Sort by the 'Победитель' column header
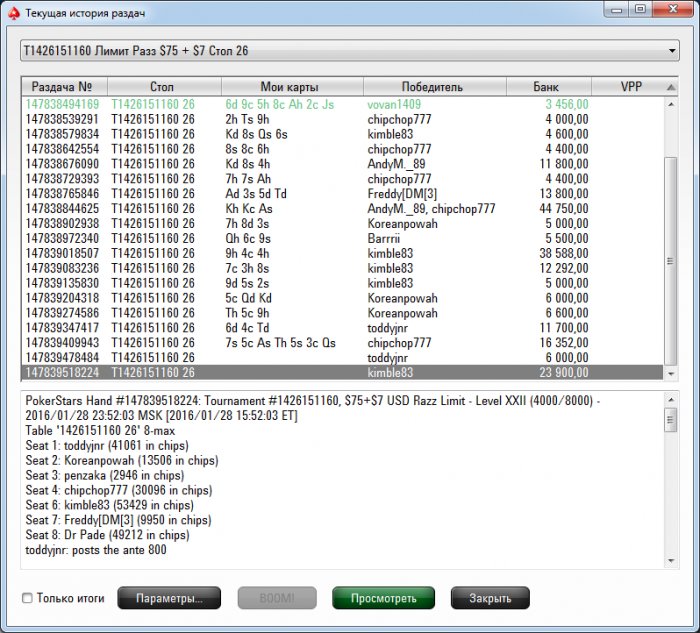 [435, 87]
